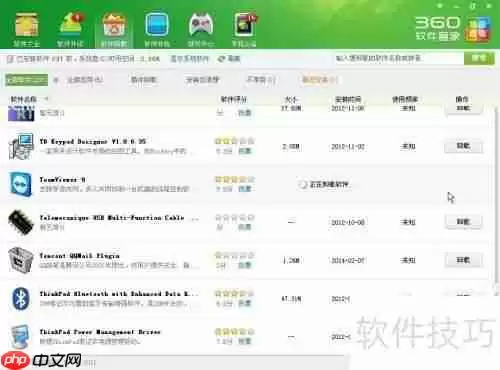Select the Tencent QQMail Plugin title
The width and height of the screenshot is (500, 370).
pyautogui.click(x=79, y=256)
